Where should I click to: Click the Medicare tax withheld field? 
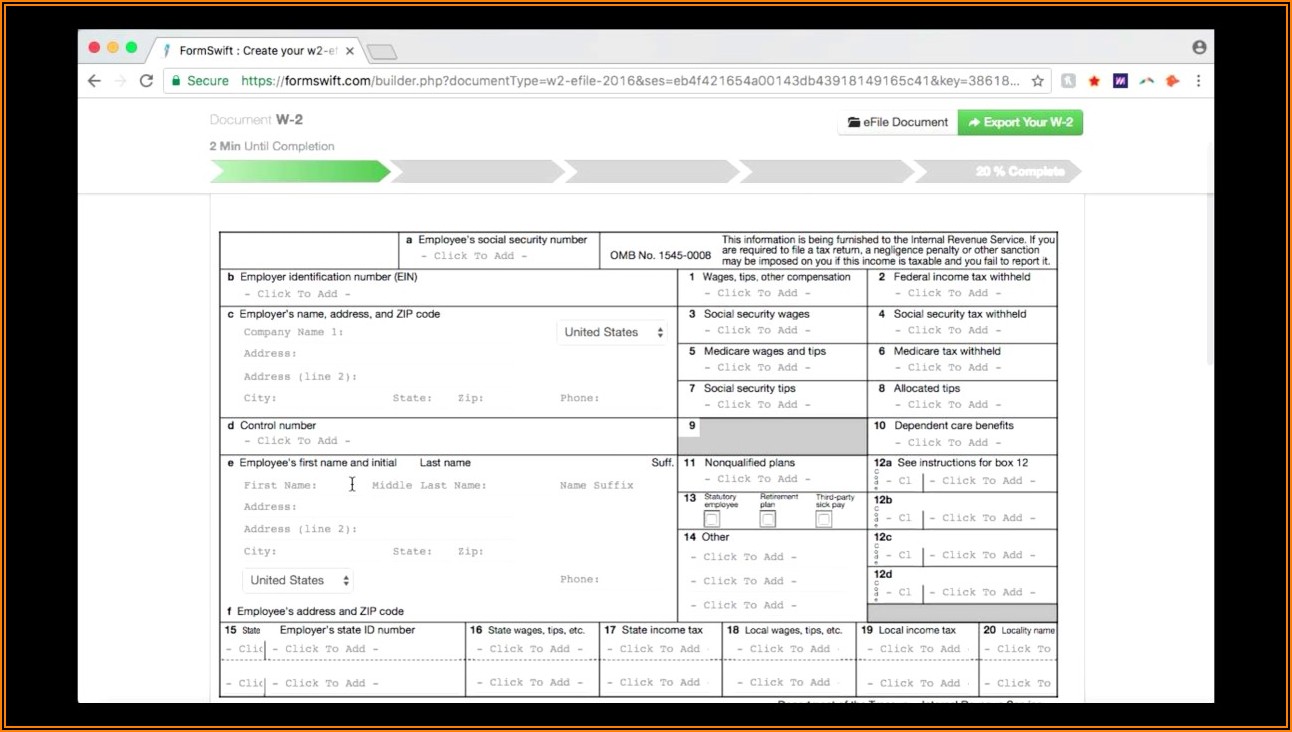click(948, 367)
